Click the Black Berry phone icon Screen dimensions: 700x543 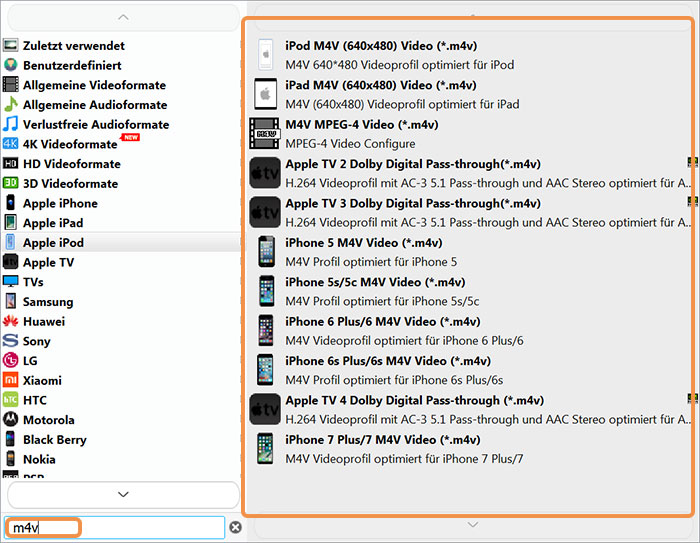tap(11, 439)
